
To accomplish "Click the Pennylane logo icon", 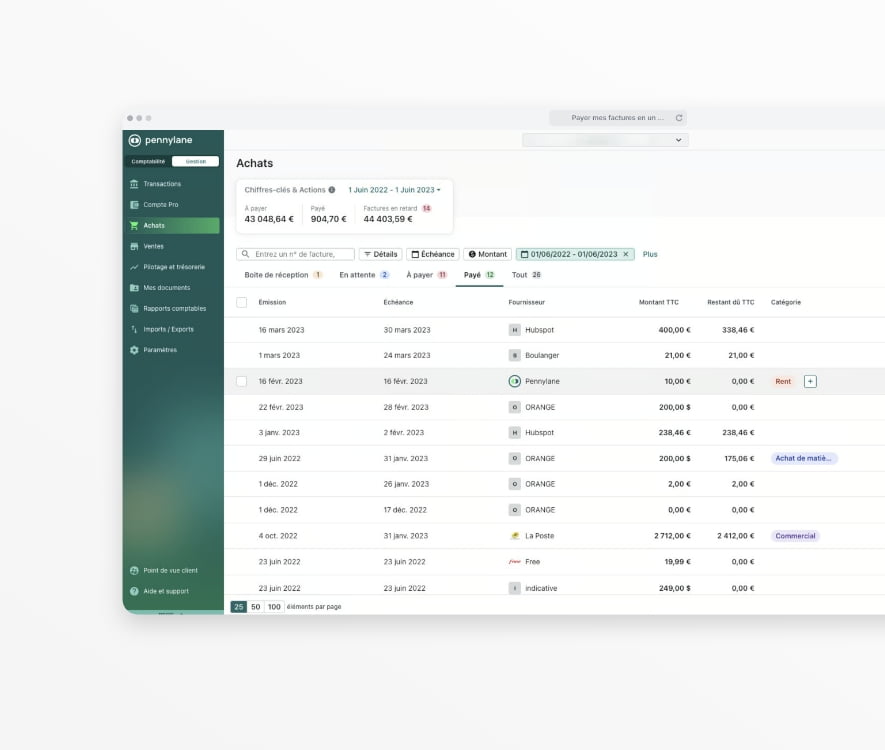I will click(x=134, y=140).
